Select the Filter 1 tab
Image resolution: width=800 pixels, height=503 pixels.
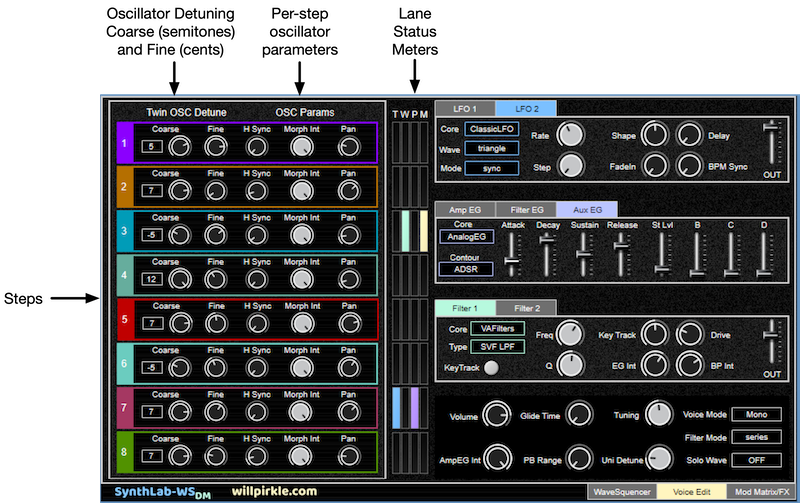point(465,308)
